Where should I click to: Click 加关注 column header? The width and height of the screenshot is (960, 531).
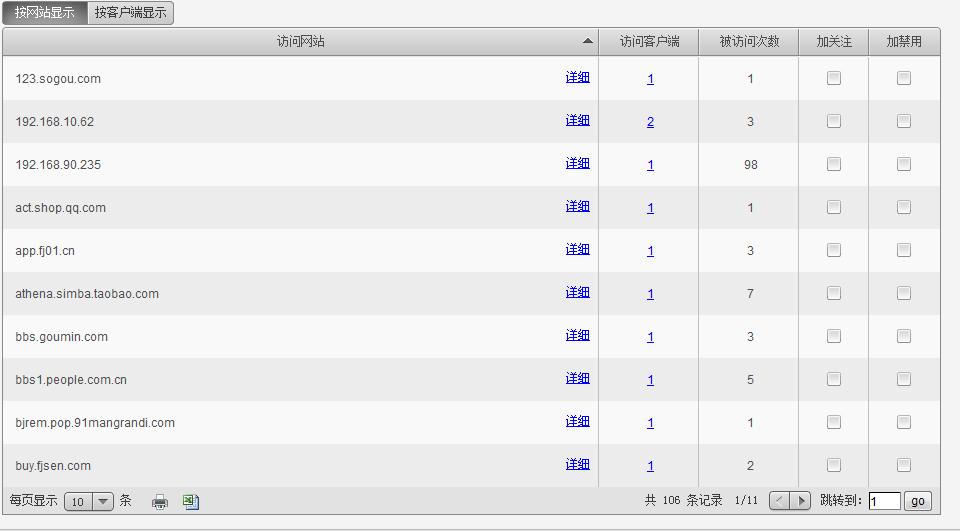(834, 42)
